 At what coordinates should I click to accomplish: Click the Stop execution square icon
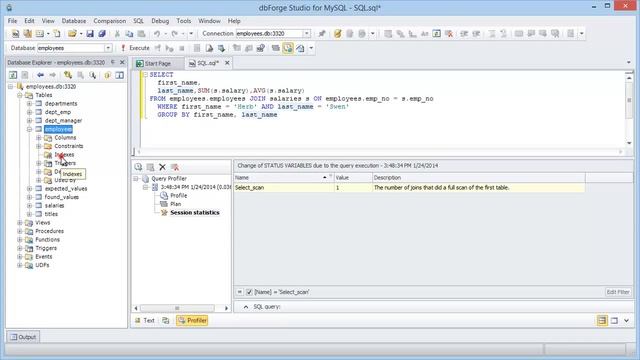pyautogui.click(x=182, y=48)
